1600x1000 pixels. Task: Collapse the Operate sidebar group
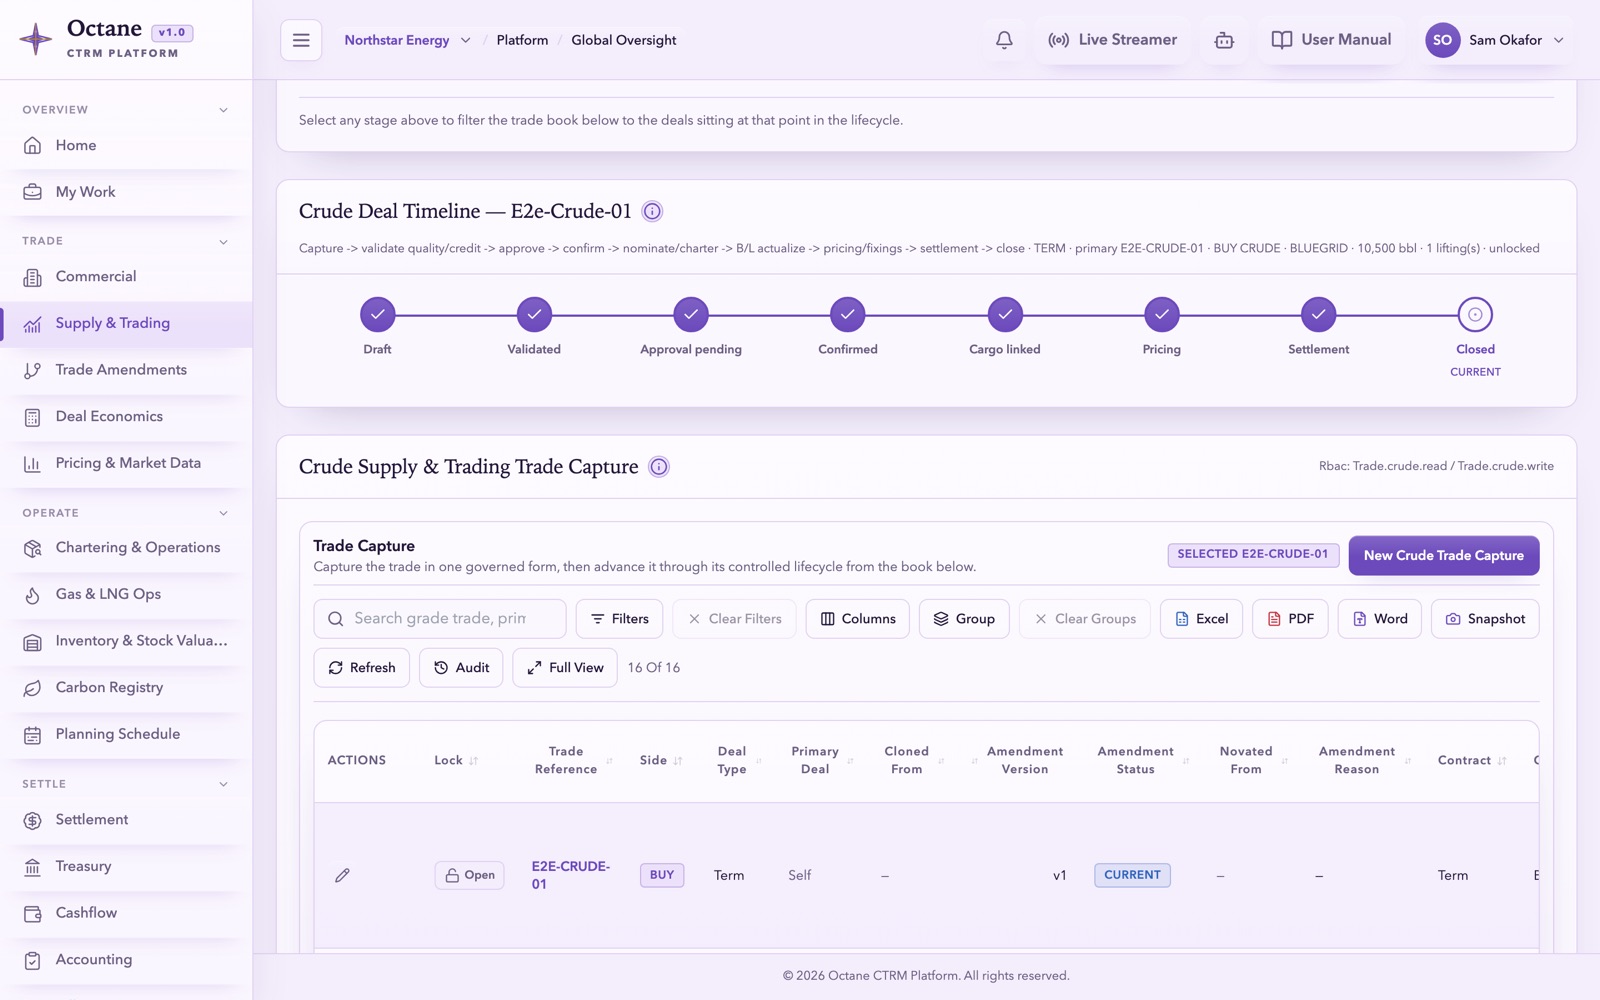point(223,513)
